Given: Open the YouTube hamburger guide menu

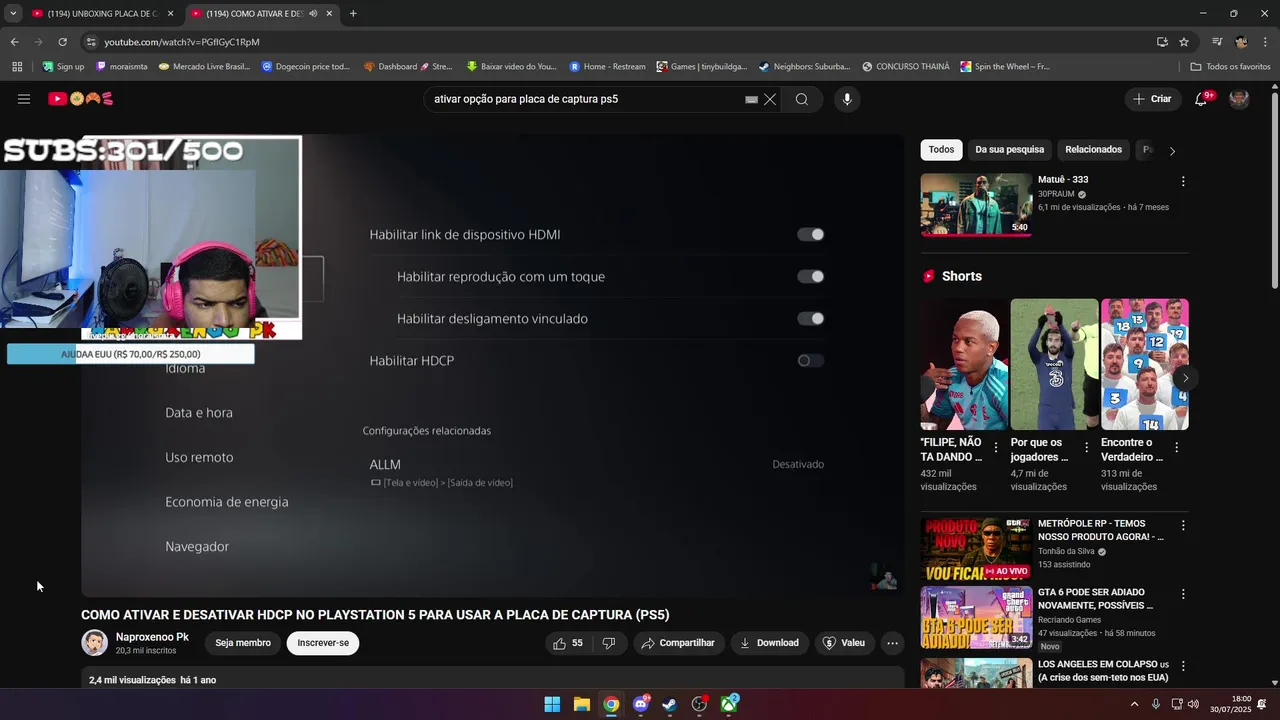Looking at the screenshot, I should click(x=24, y=99).
